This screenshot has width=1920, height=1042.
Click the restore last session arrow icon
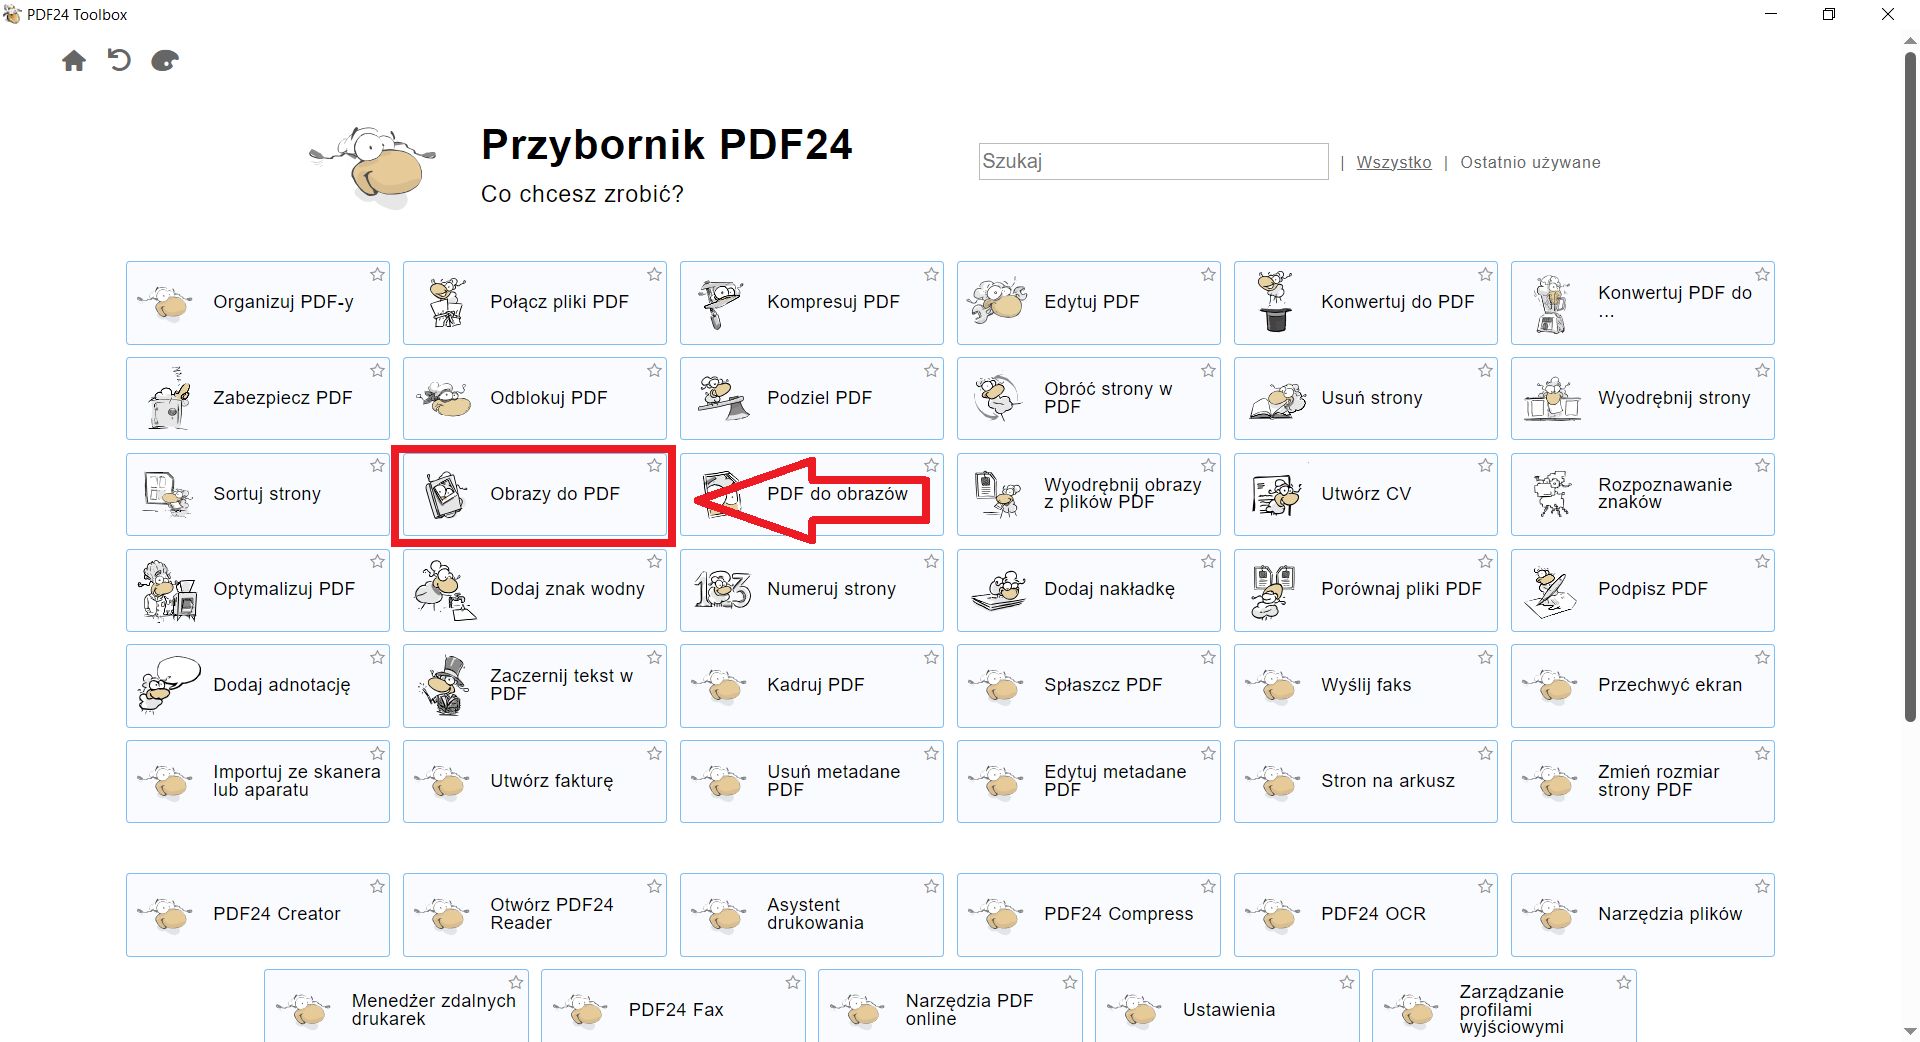[119, 61]
